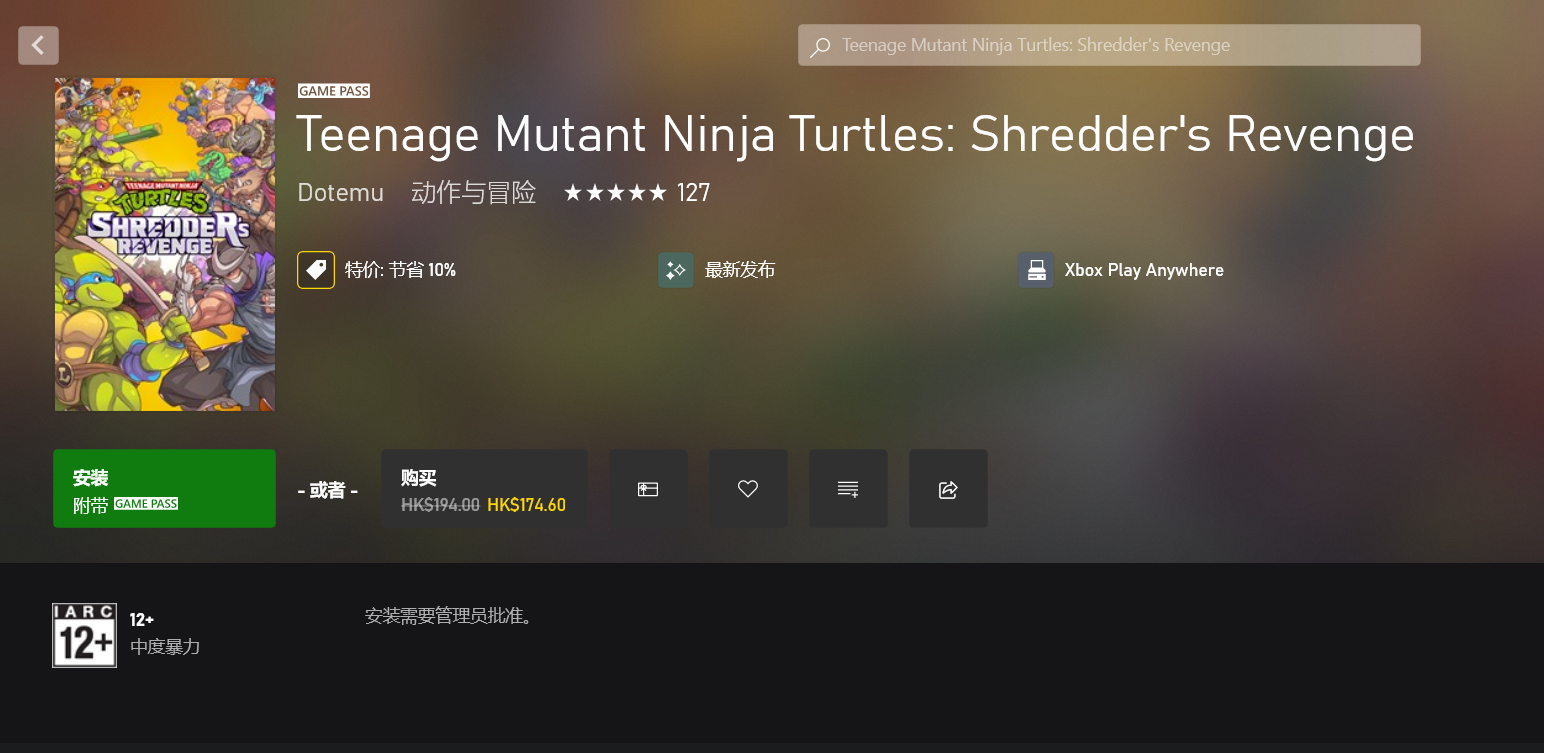This screenshot has width=1544, height=753.
Task: Click the Xbox Play Anywhere icon
Action: coord(1036,270)
